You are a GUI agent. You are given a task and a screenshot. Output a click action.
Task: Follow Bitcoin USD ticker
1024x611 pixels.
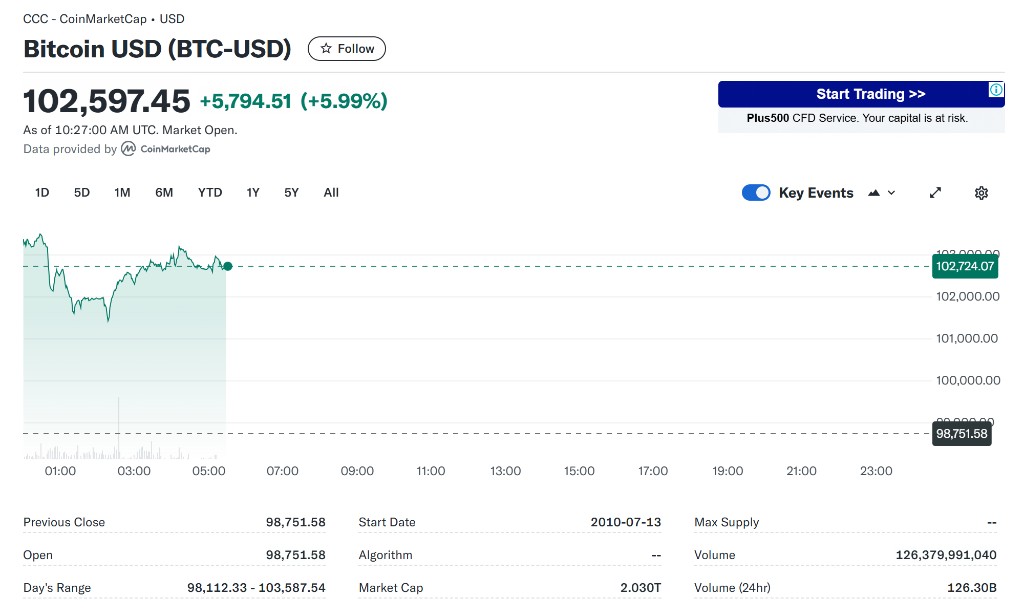click(x=347, y=49)
